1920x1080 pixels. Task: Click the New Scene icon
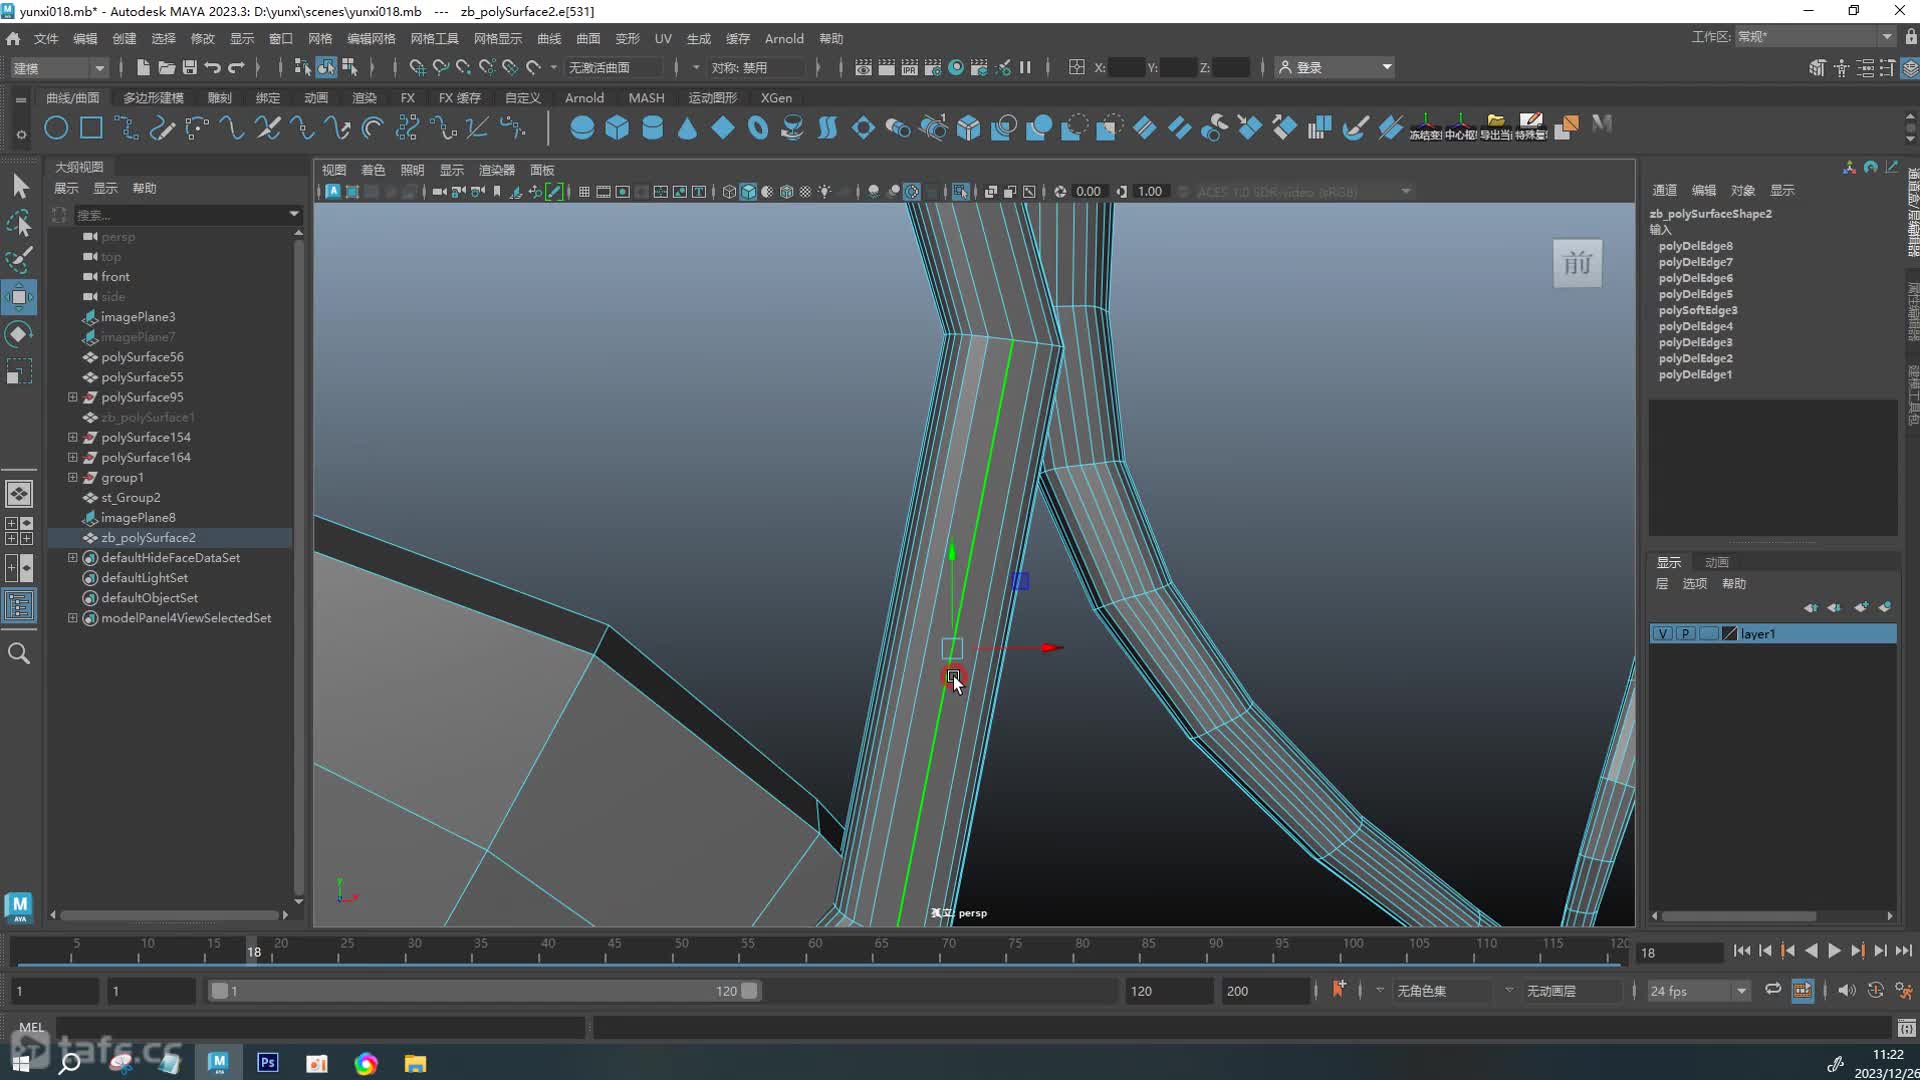pos(142,67)
